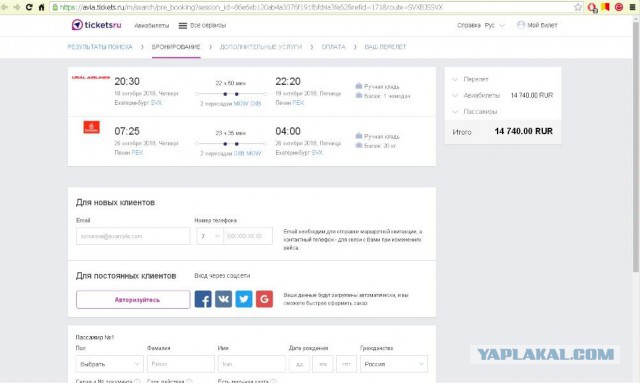Click hand luggage icon on 20:30 flight
The width and height of the screenshot is (640, 384).
tap(359, 86)
